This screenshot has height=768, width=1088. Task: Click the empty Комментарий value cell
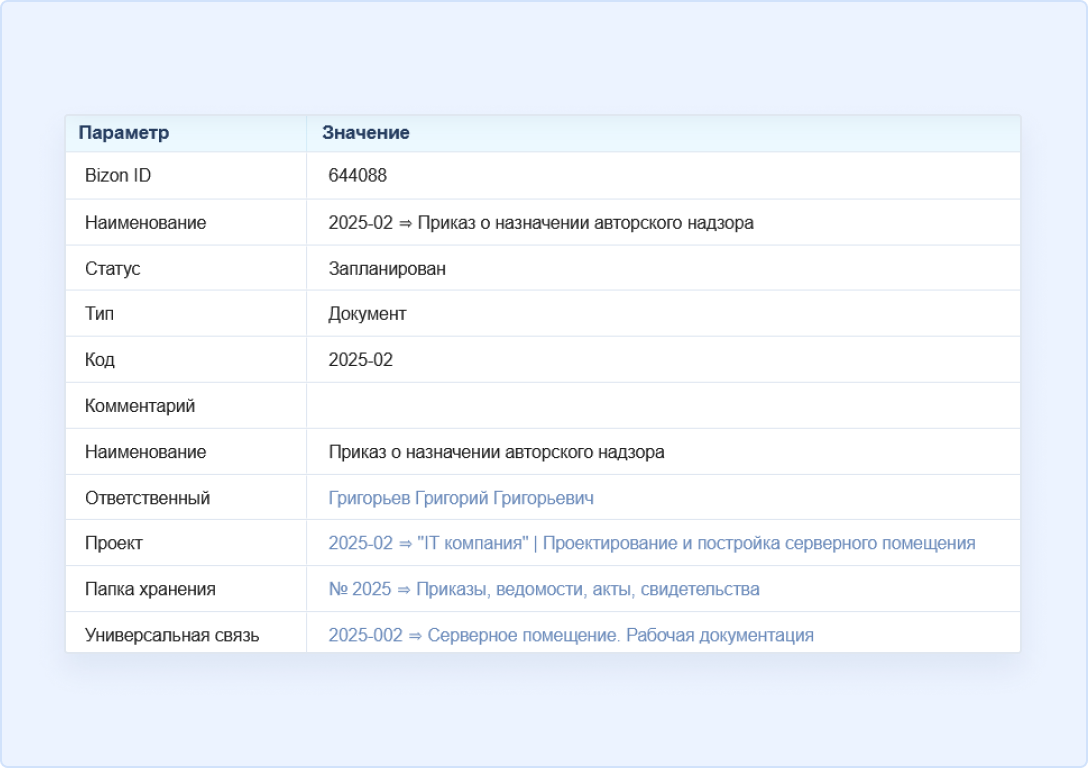pyautogui.click(x=662, y=406)
